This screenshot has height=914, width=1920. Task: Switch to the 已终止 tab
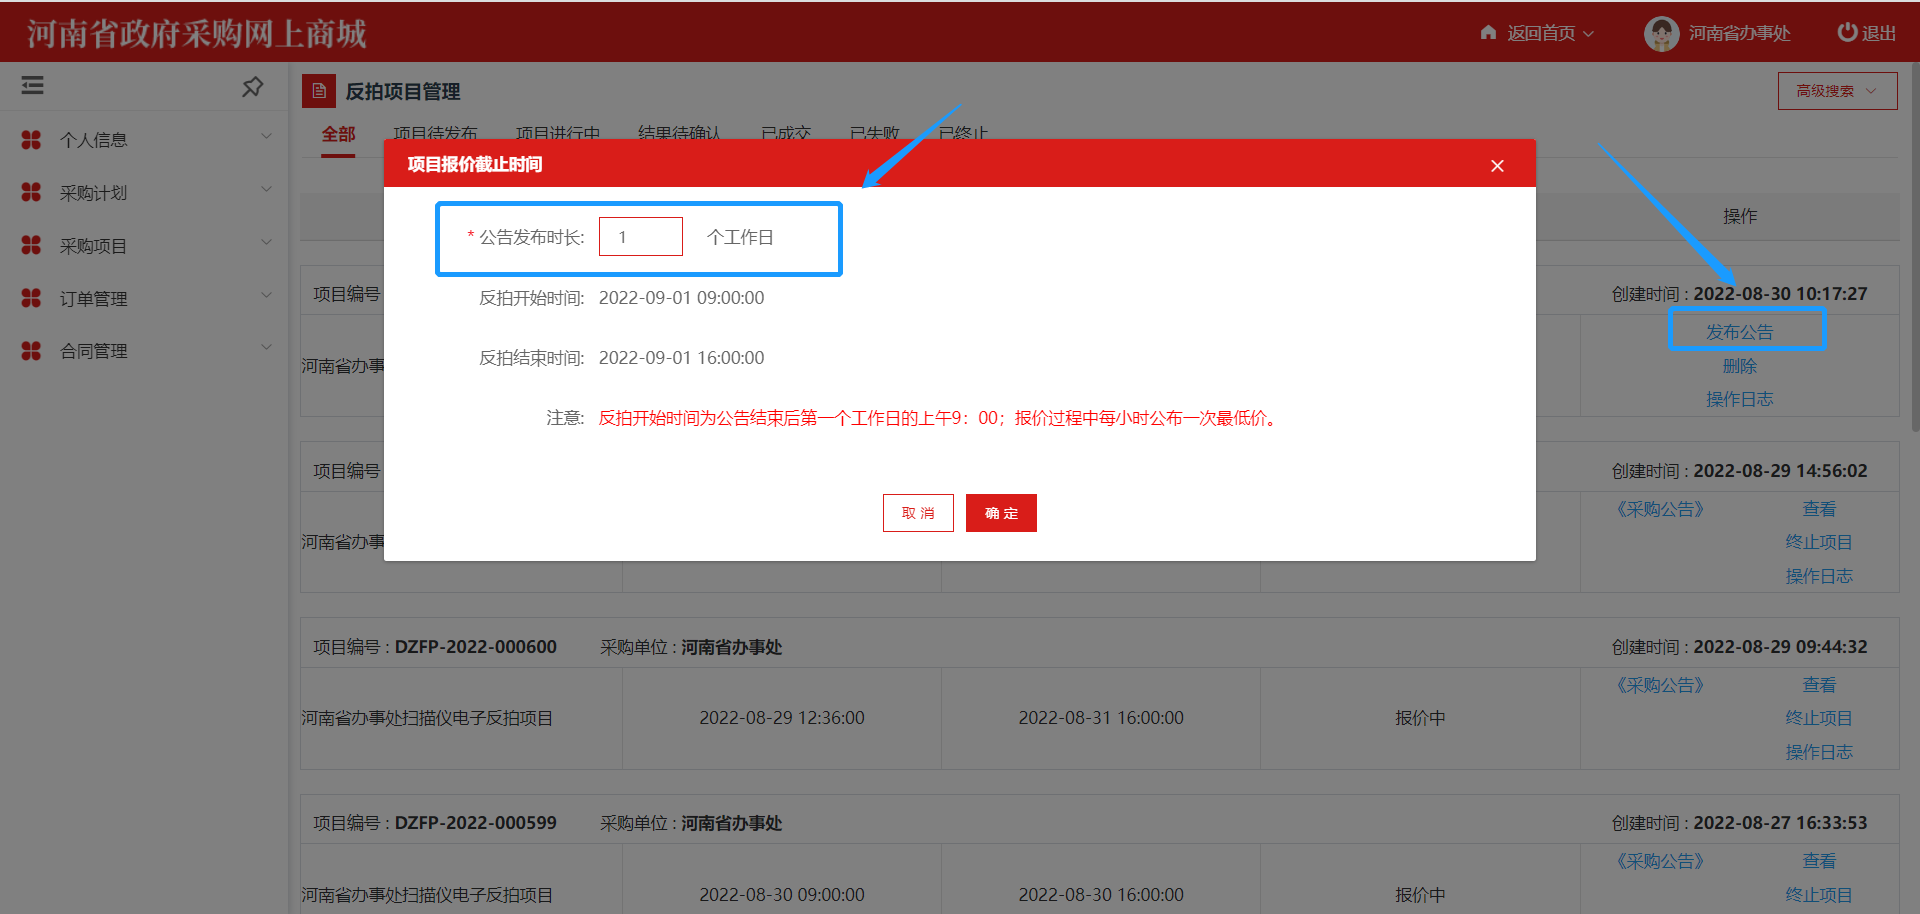(963, 134)
